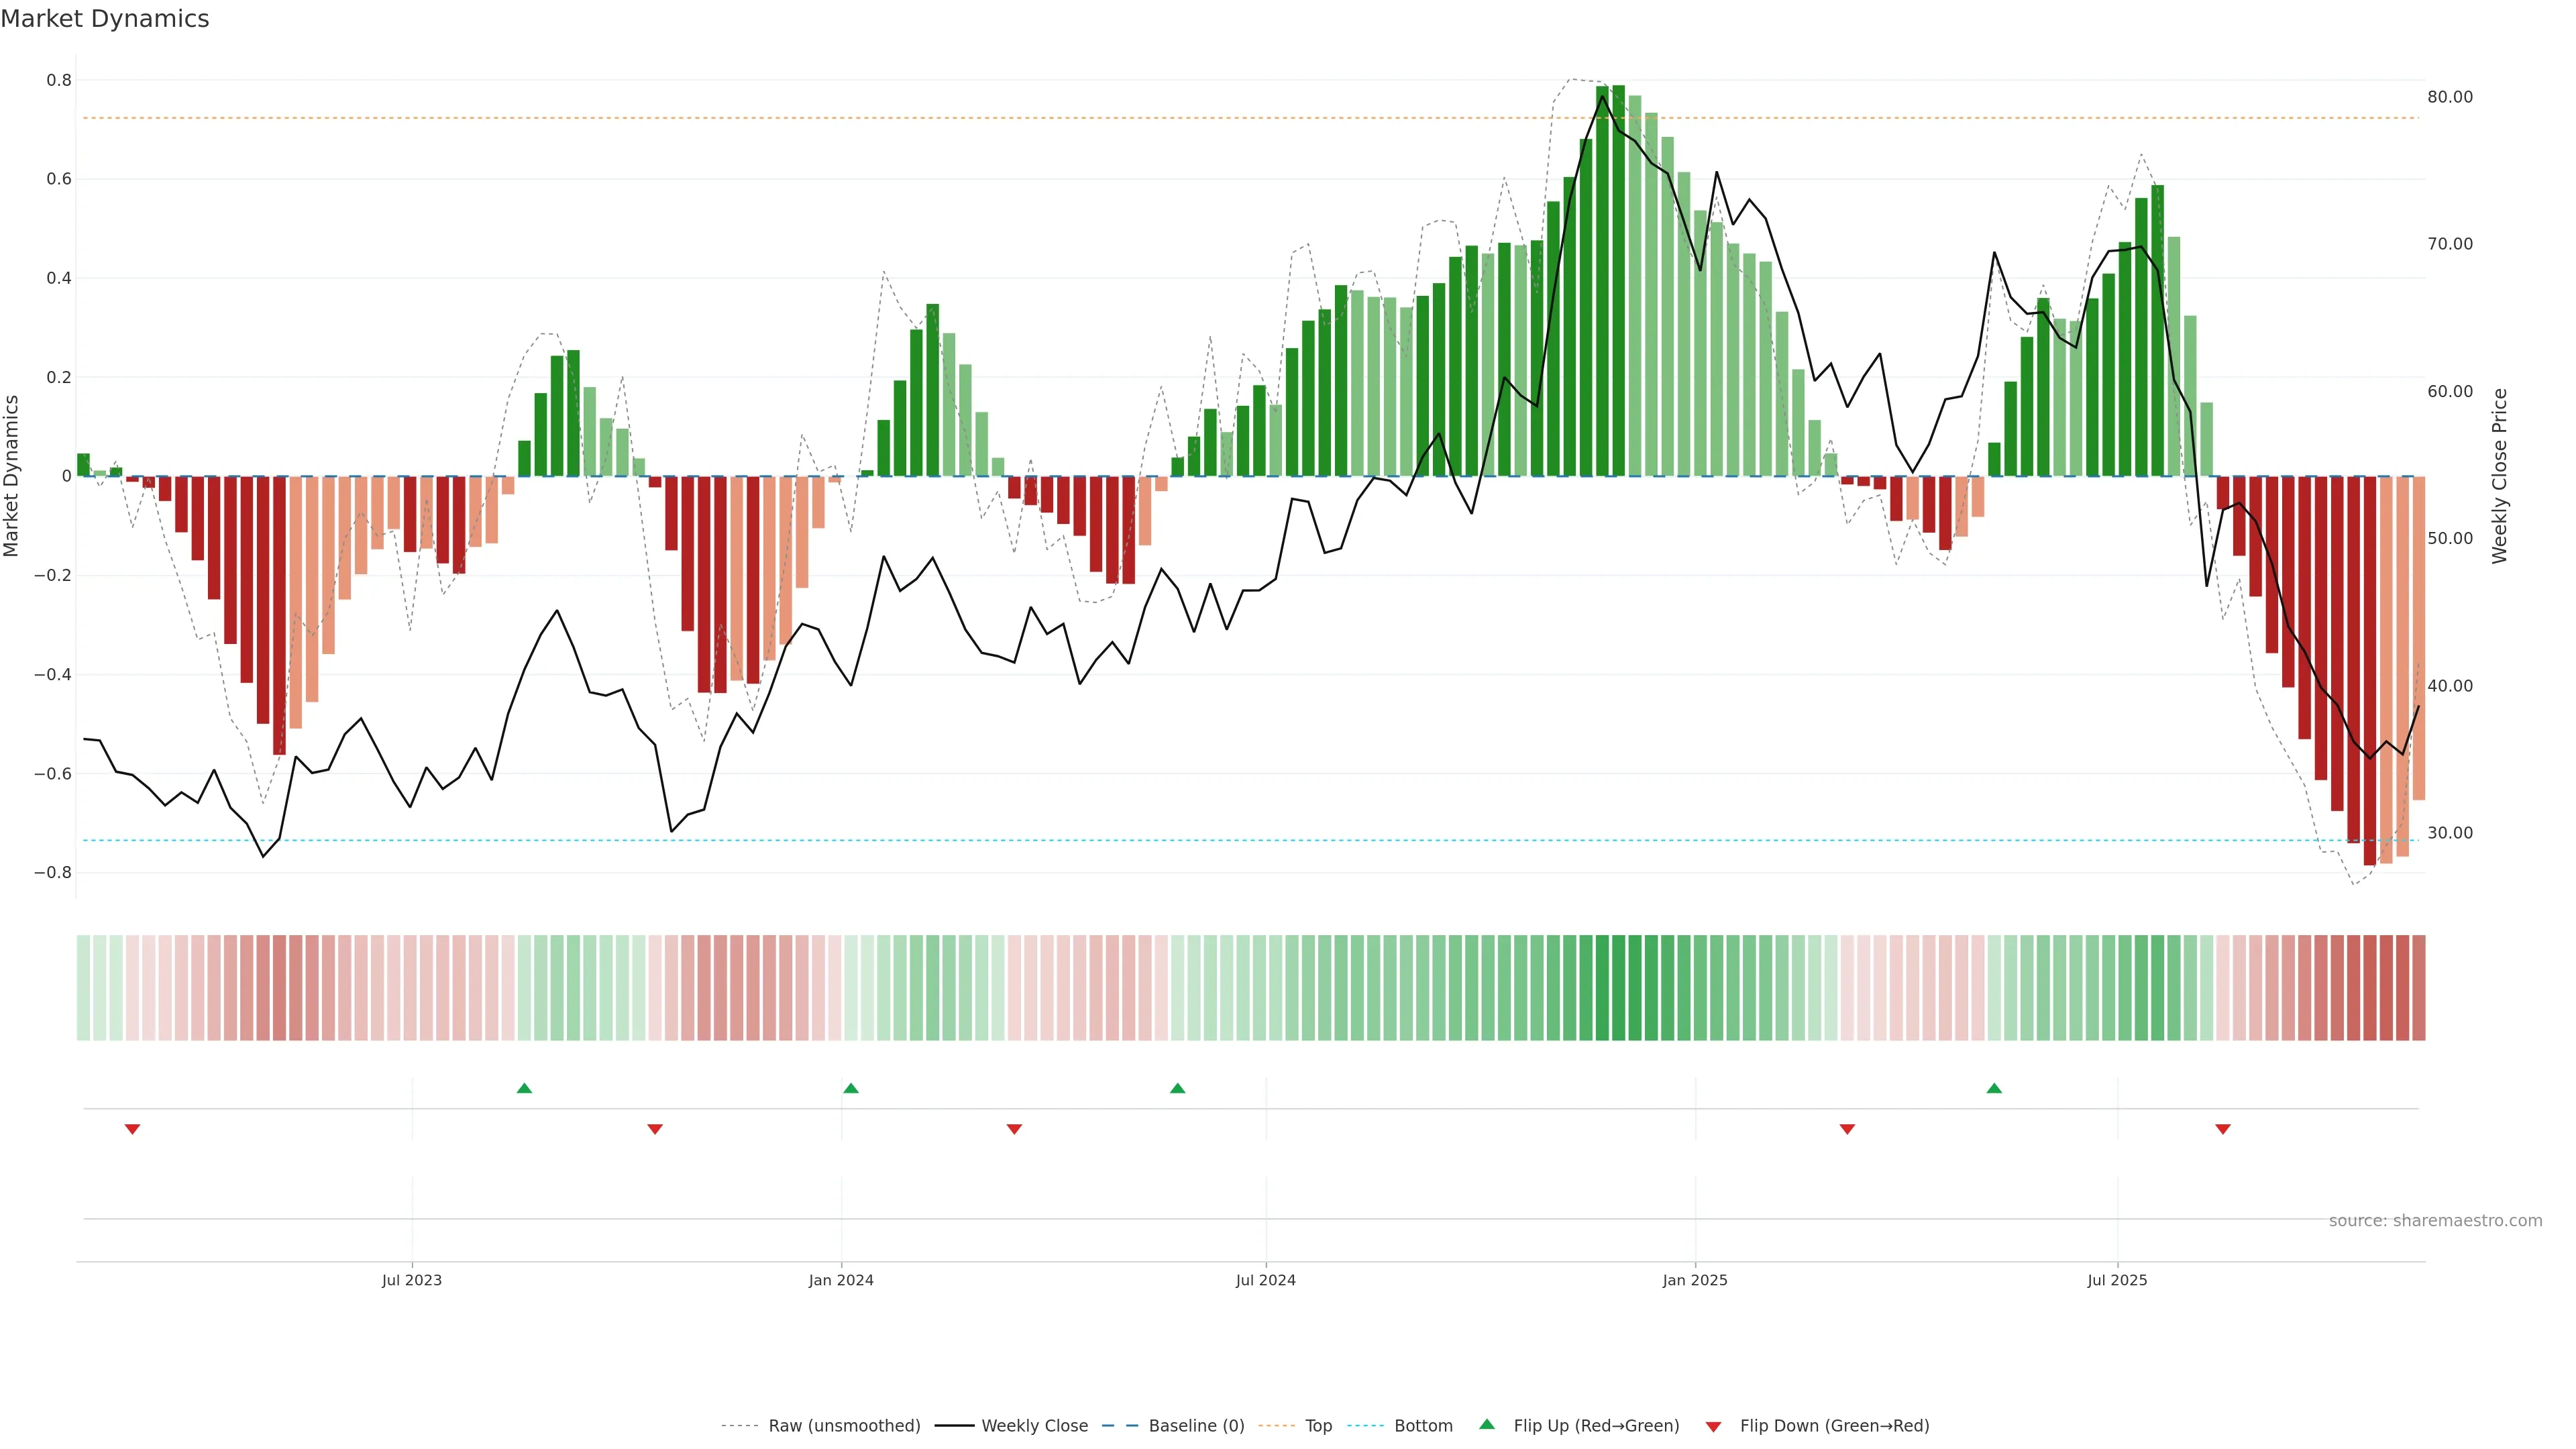Image resolution: width=2576 pixels, height=1449 pixels.
Task: Click the leftmost red flip-down triangle marker
Action: coord(132,1129)
